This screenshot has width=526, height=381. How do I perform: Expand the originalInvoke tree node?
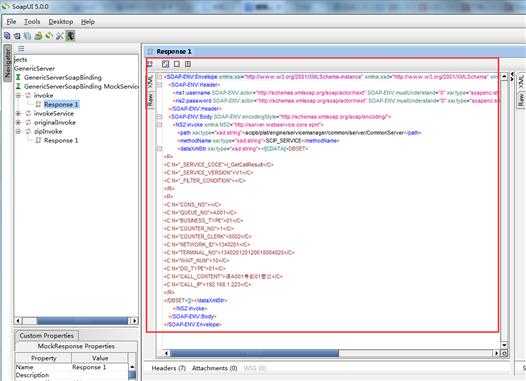pos(18,122)
